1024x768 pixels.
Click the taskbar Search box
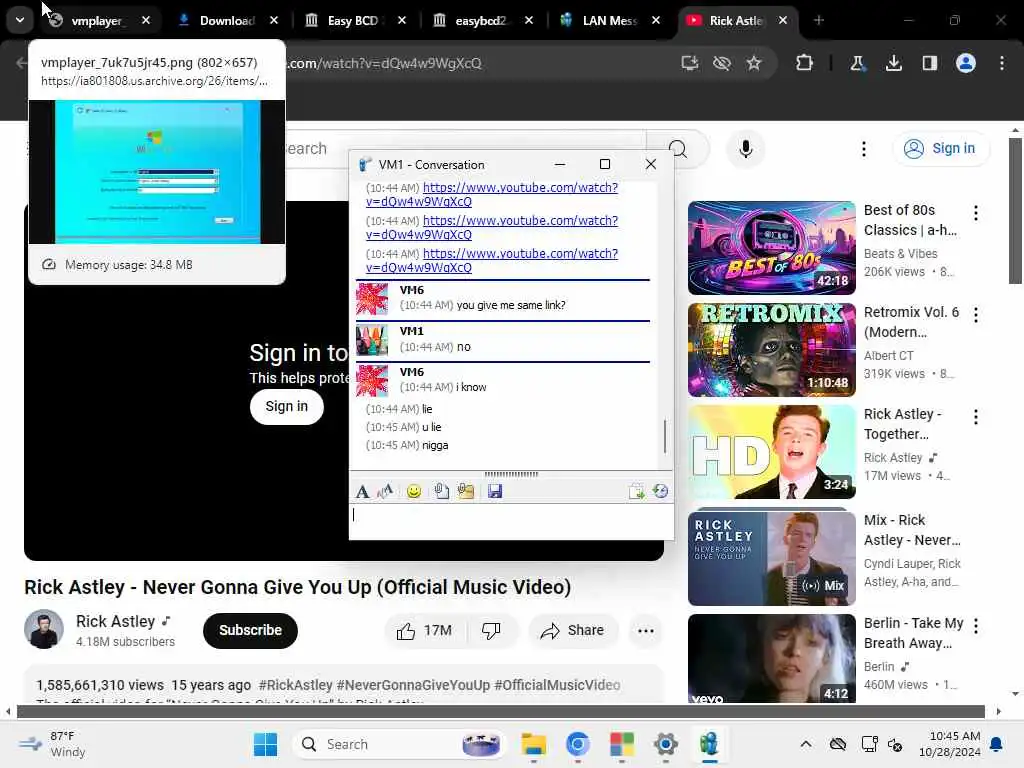click(400, 744)
